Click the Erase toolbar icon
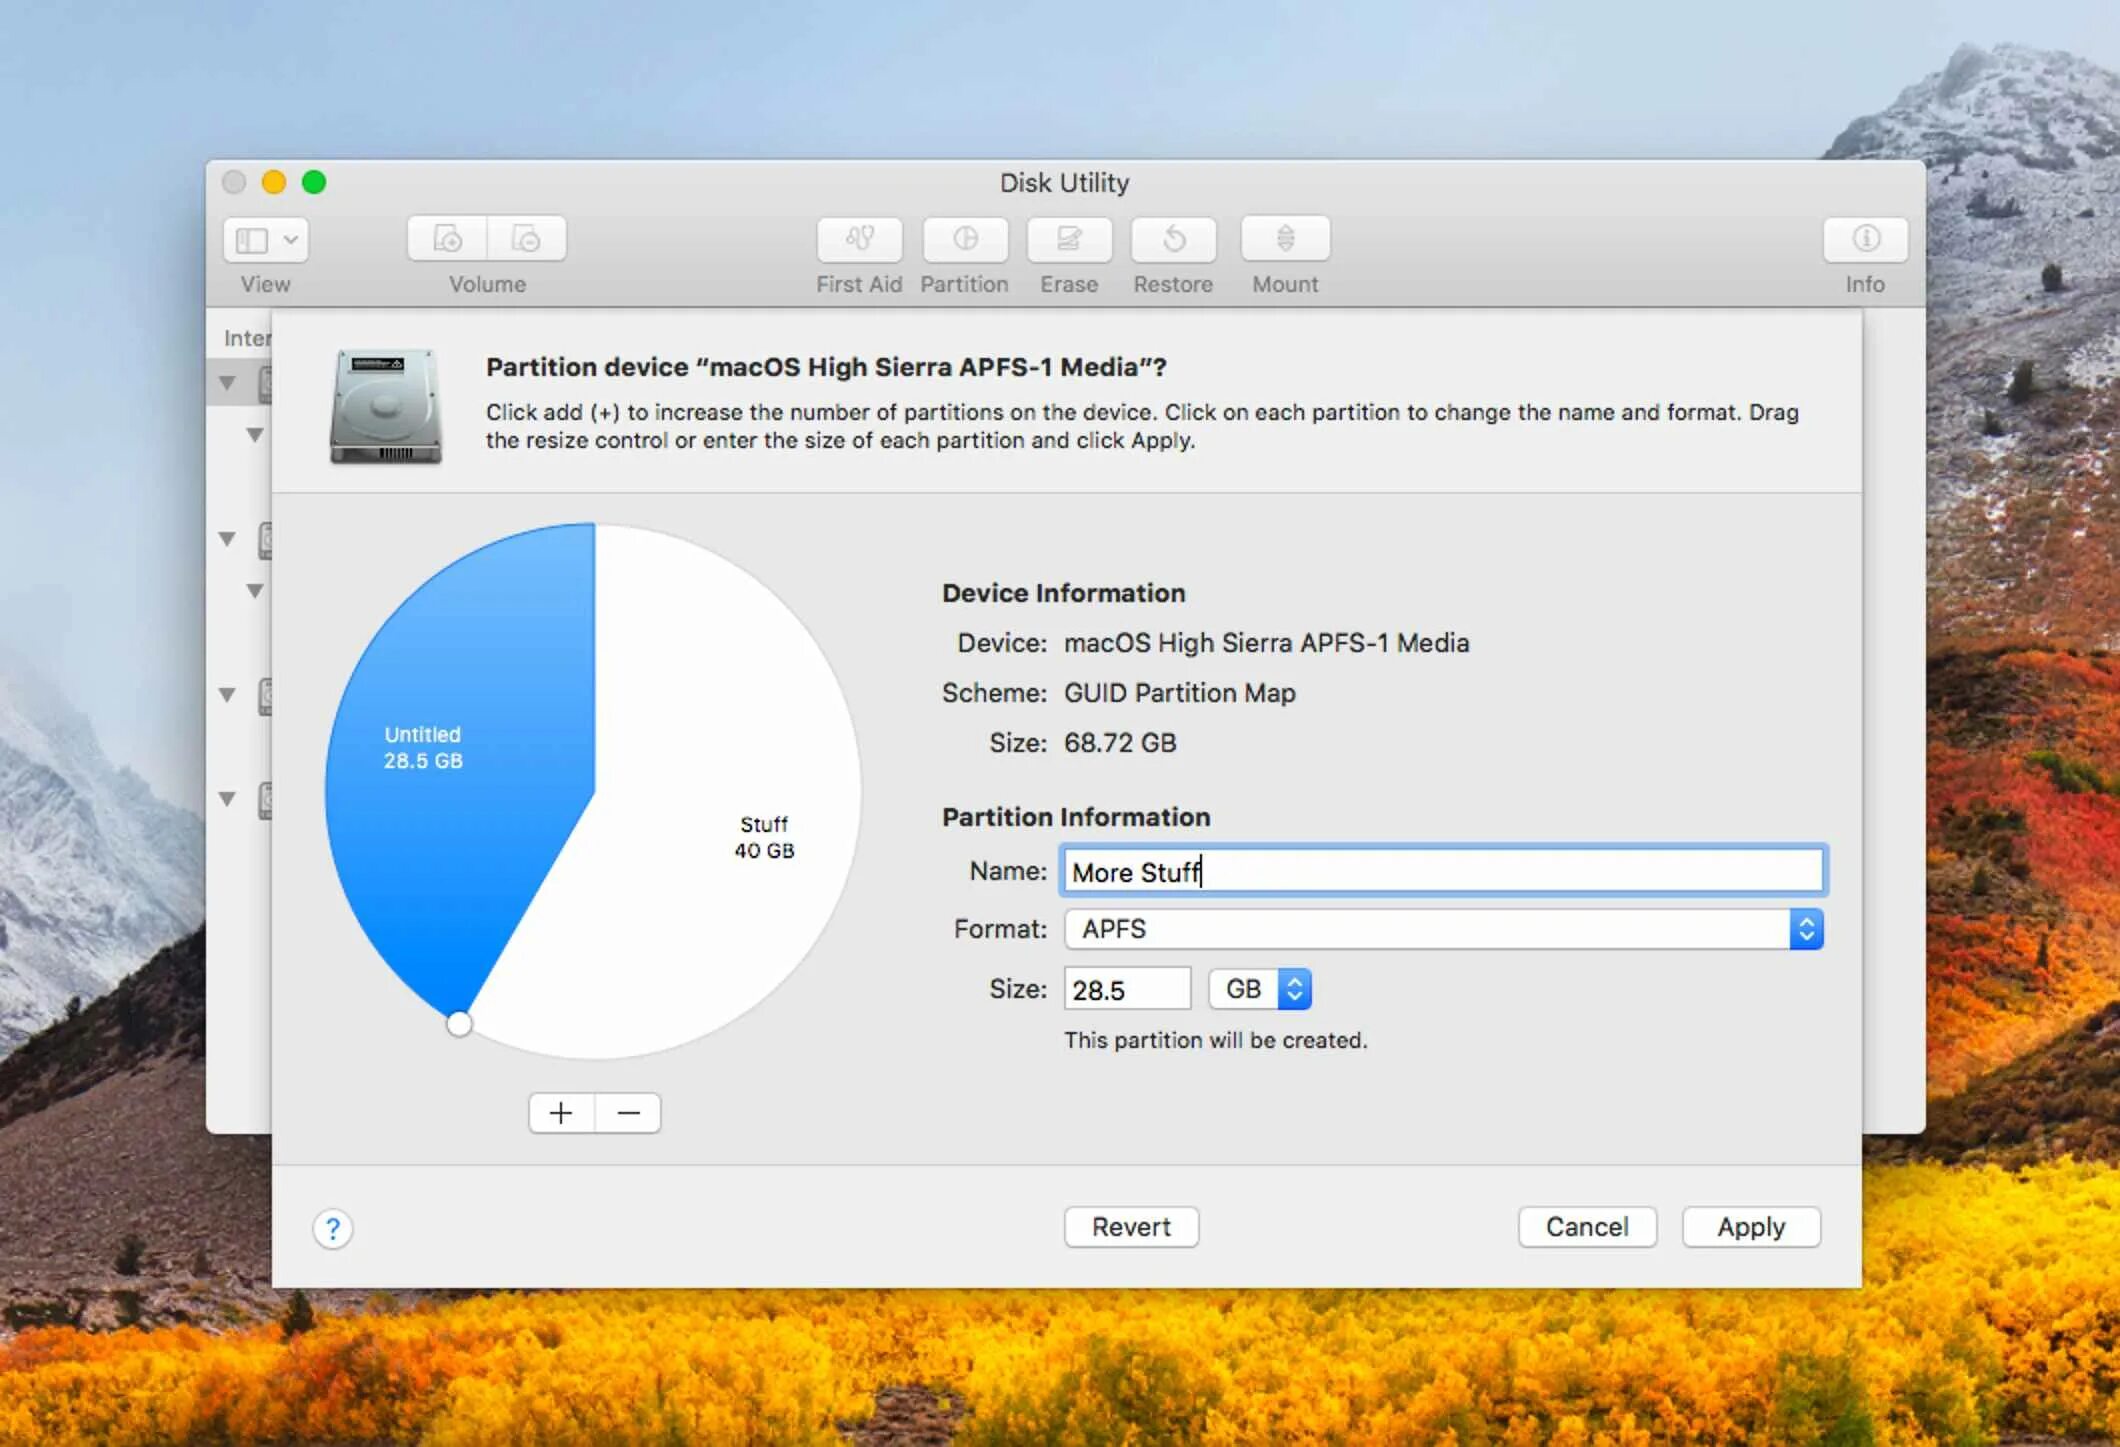The height and width of the screenshot is (1447, 2120). (x=1069, y=239)
